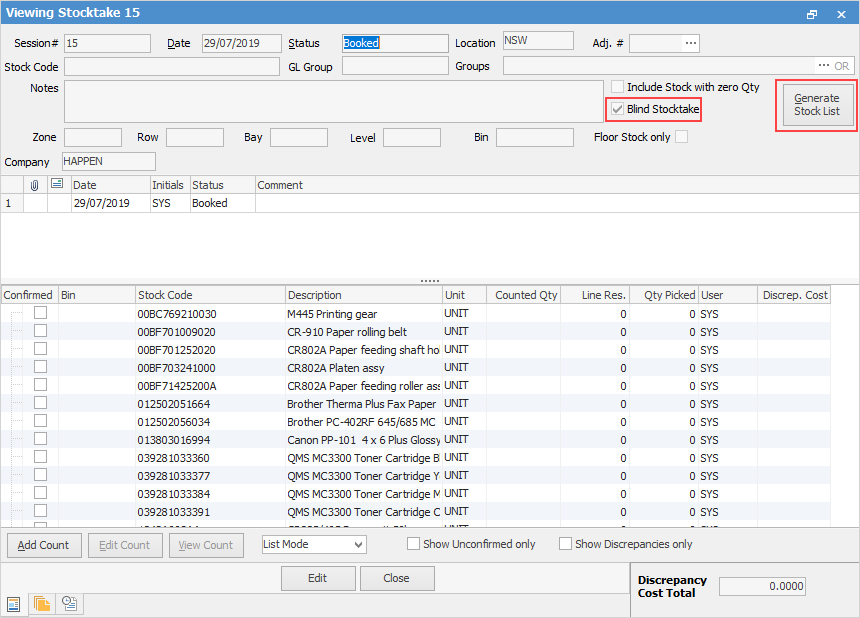
Task: Enable Include Stock with zero Qty
Action: tap(618, 88)
